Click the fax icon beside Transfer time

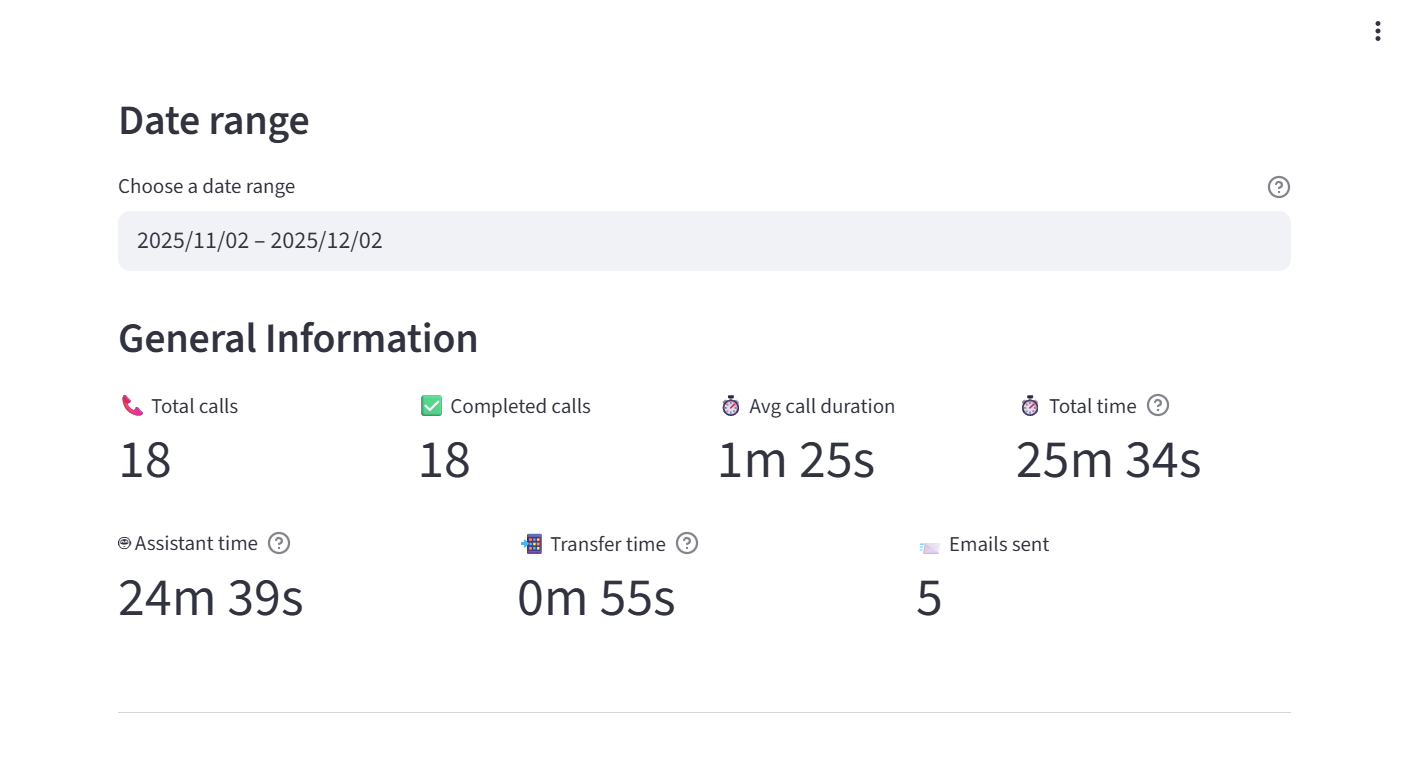(531, 544)
